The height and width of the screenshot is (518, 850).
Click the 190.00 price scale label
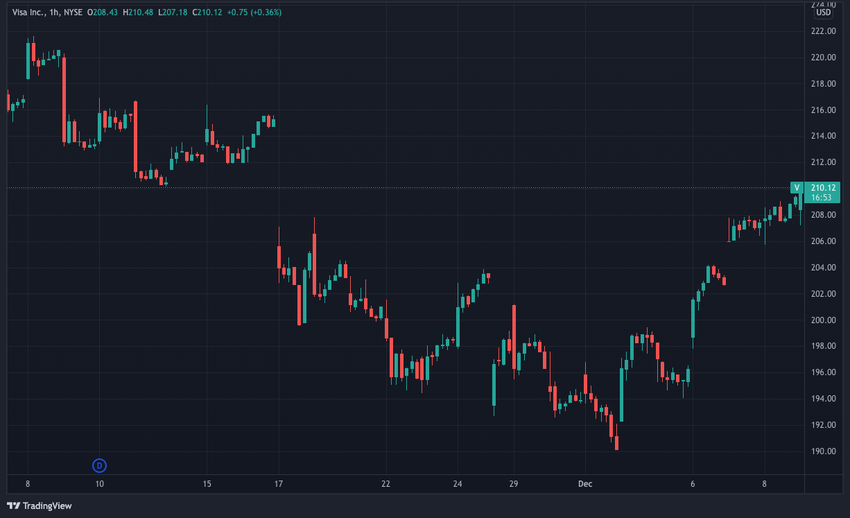[x=823, y=451]
